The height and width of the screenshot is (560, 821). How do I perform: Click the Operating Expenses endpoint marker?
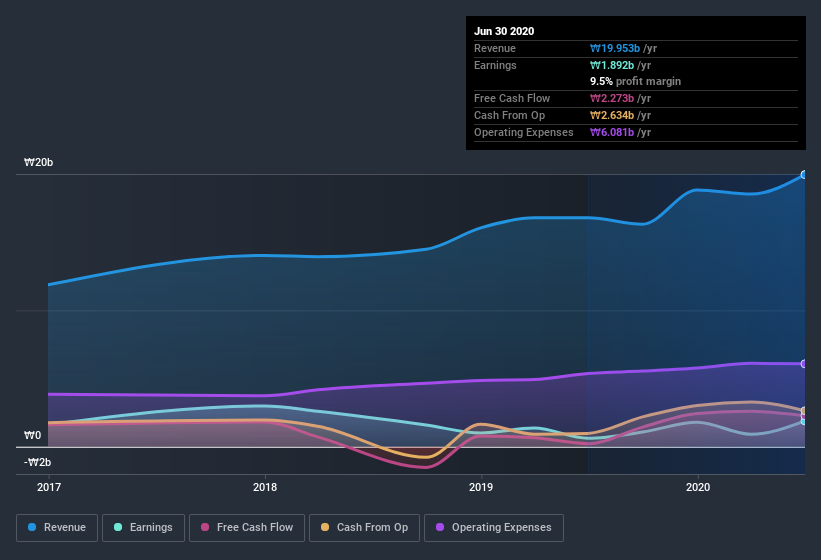pos(804,364)
